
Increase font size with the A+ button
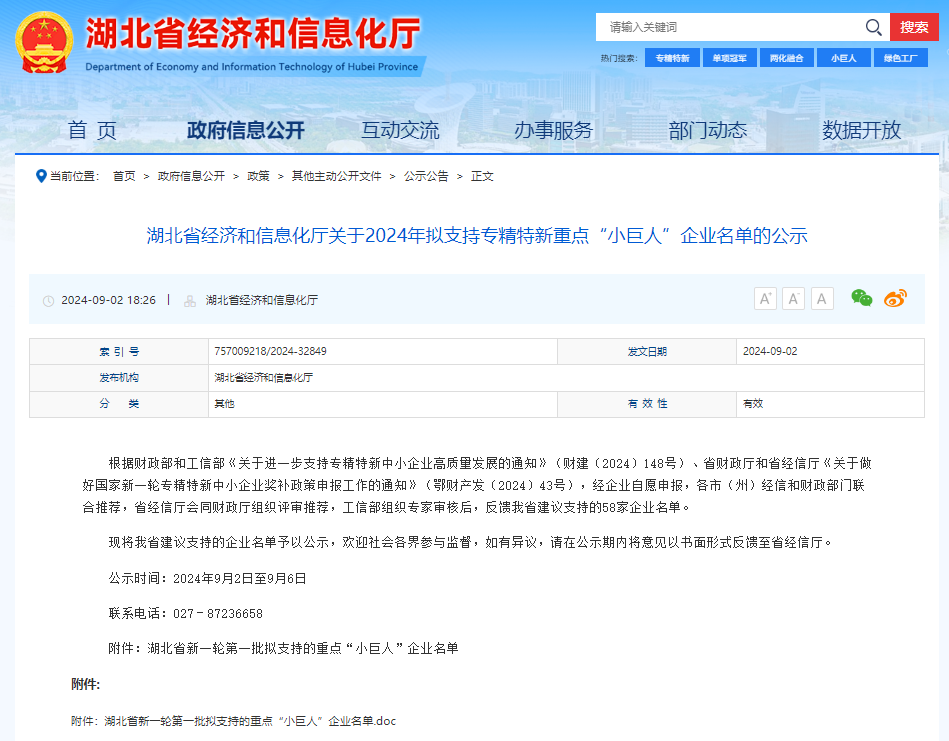click(x=765, y=298)
